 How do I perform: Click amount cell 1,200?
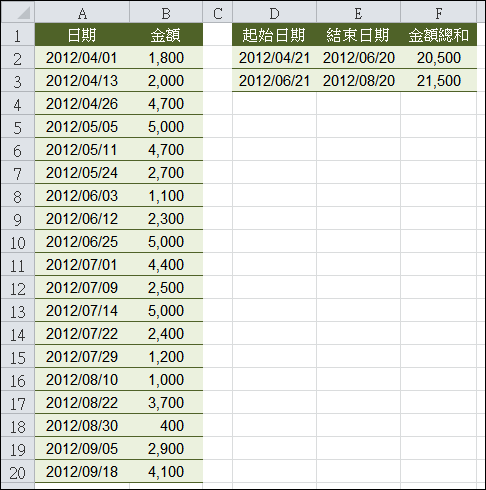tap(166, 357)
